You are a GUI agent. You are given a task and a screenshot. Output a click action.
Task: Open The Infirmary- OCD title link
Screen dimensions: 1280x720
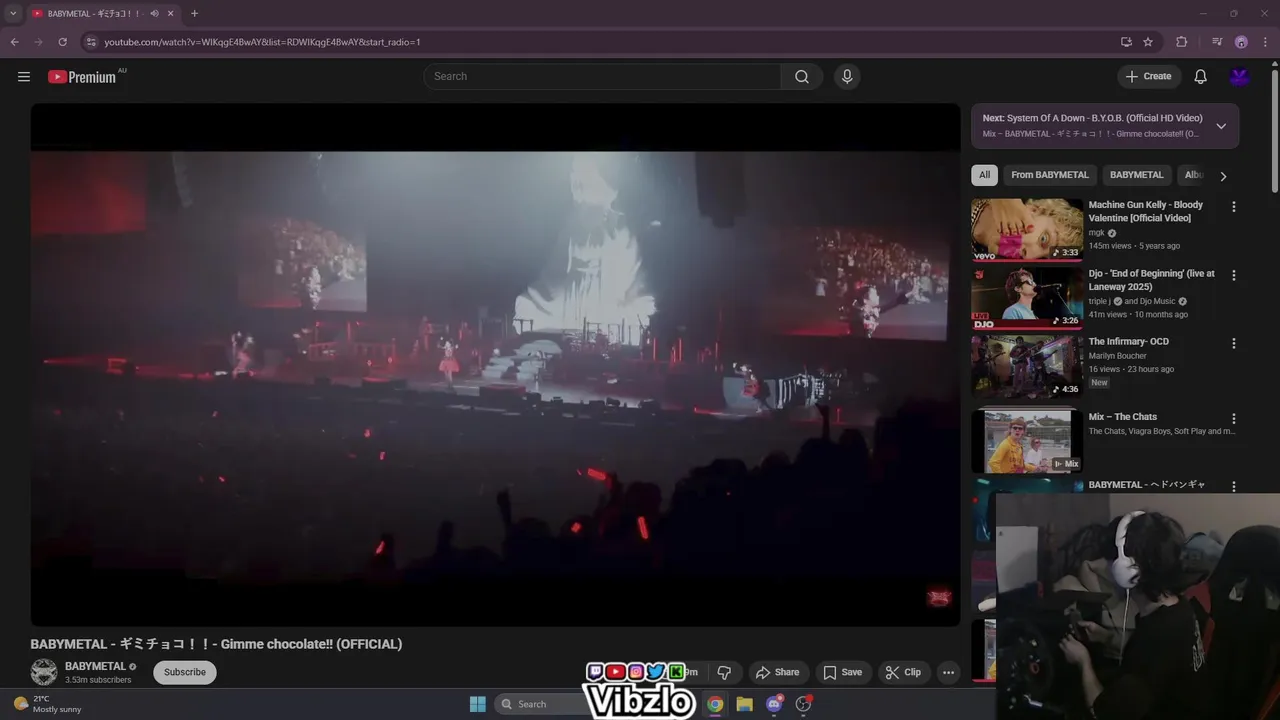click(x=1129, y=342)
